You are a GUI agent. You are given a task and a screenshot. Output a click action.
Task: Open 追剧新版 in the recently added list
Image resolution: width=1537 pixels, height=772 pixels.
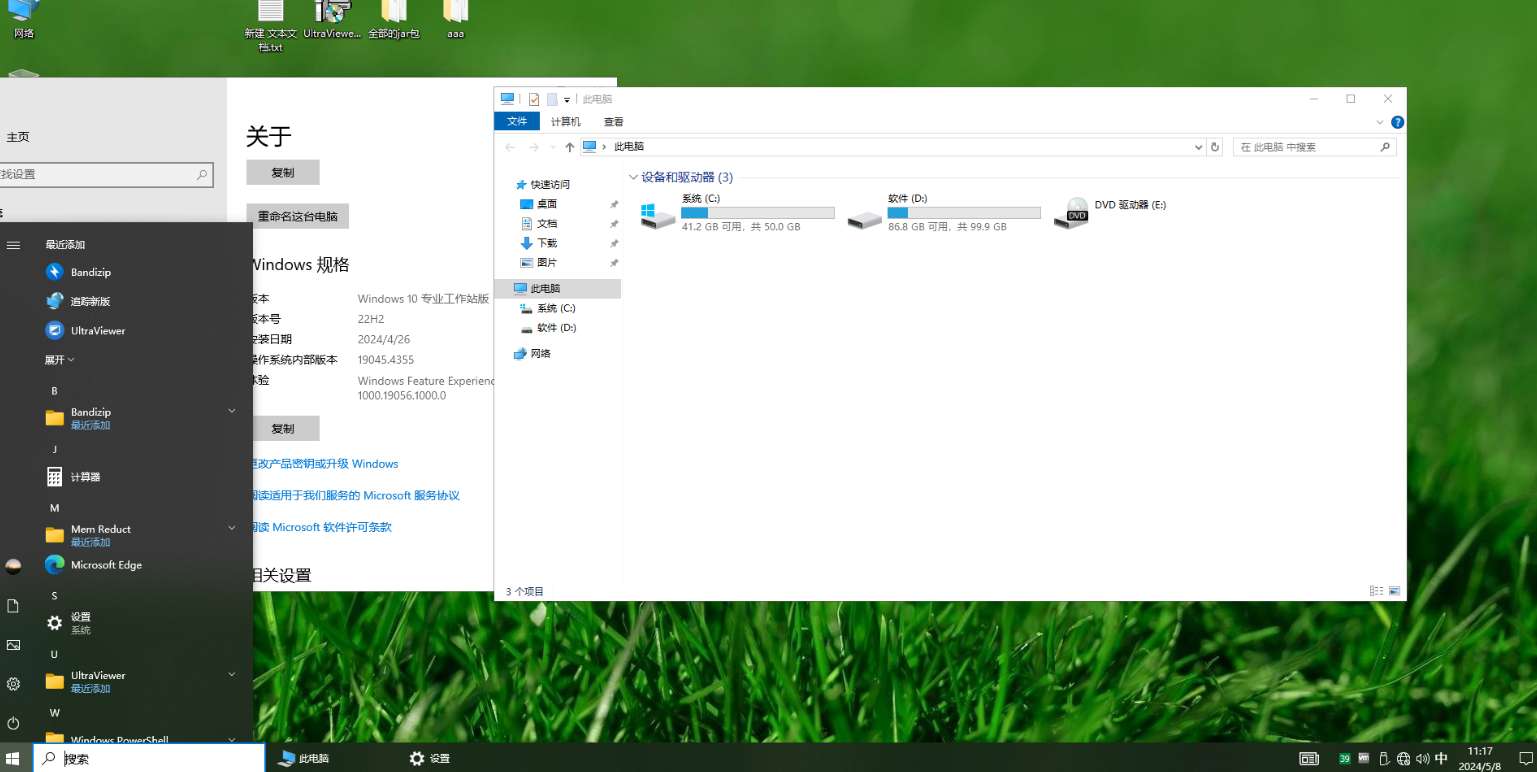[x=89, y=301]
